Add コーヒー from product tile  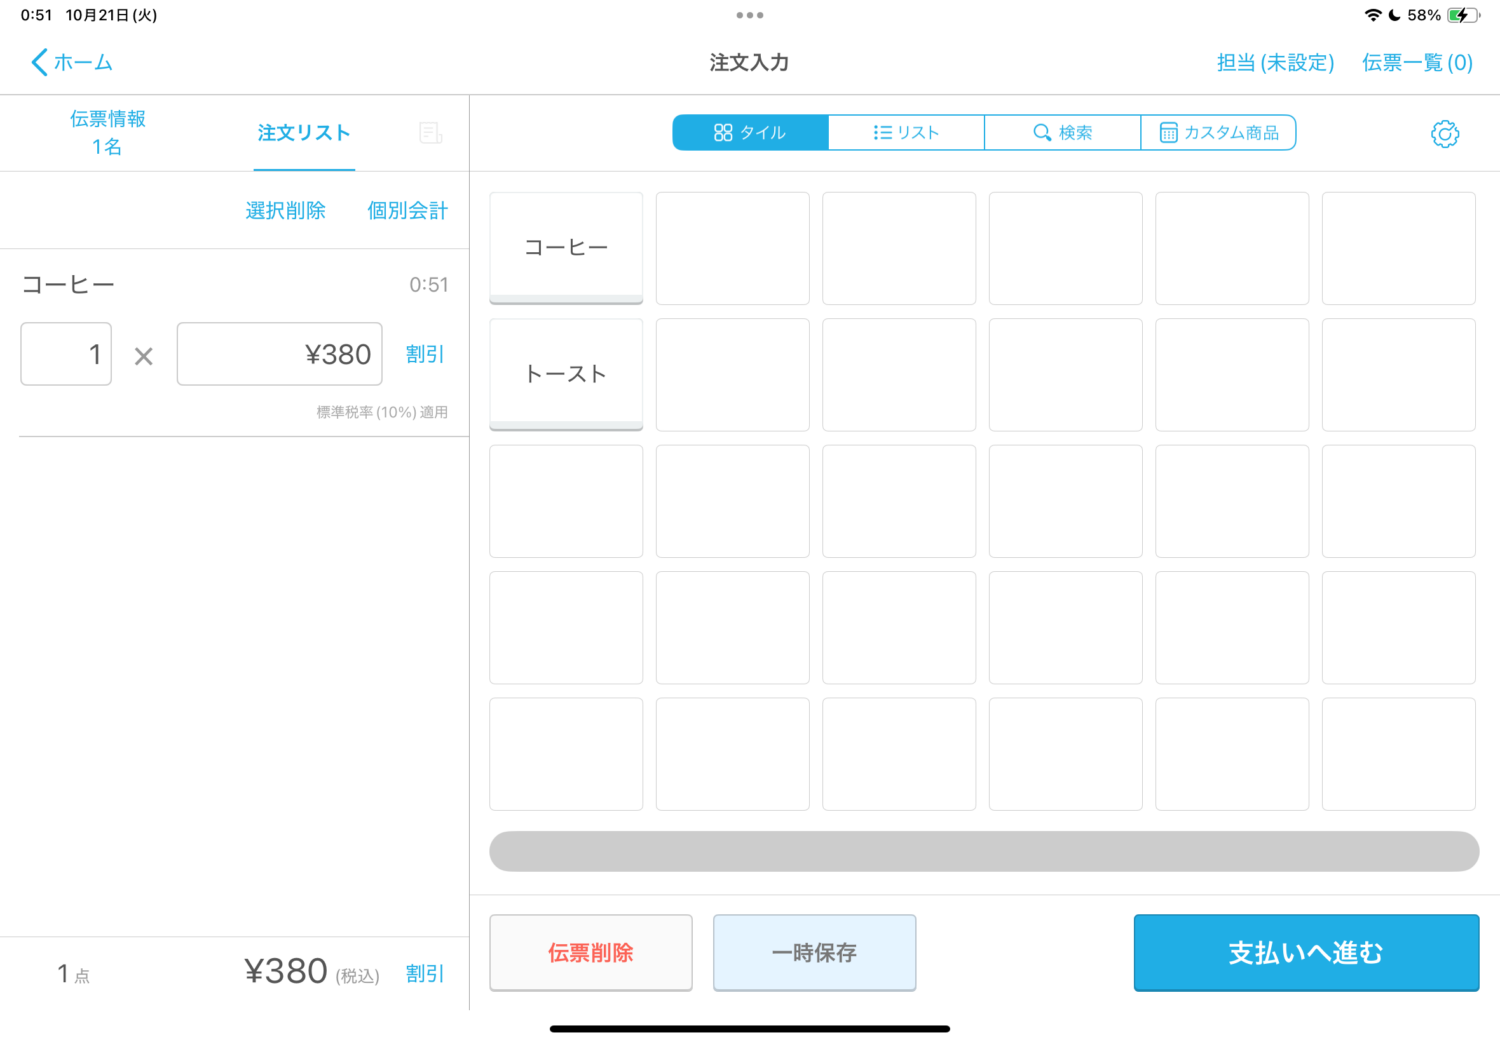566,248
